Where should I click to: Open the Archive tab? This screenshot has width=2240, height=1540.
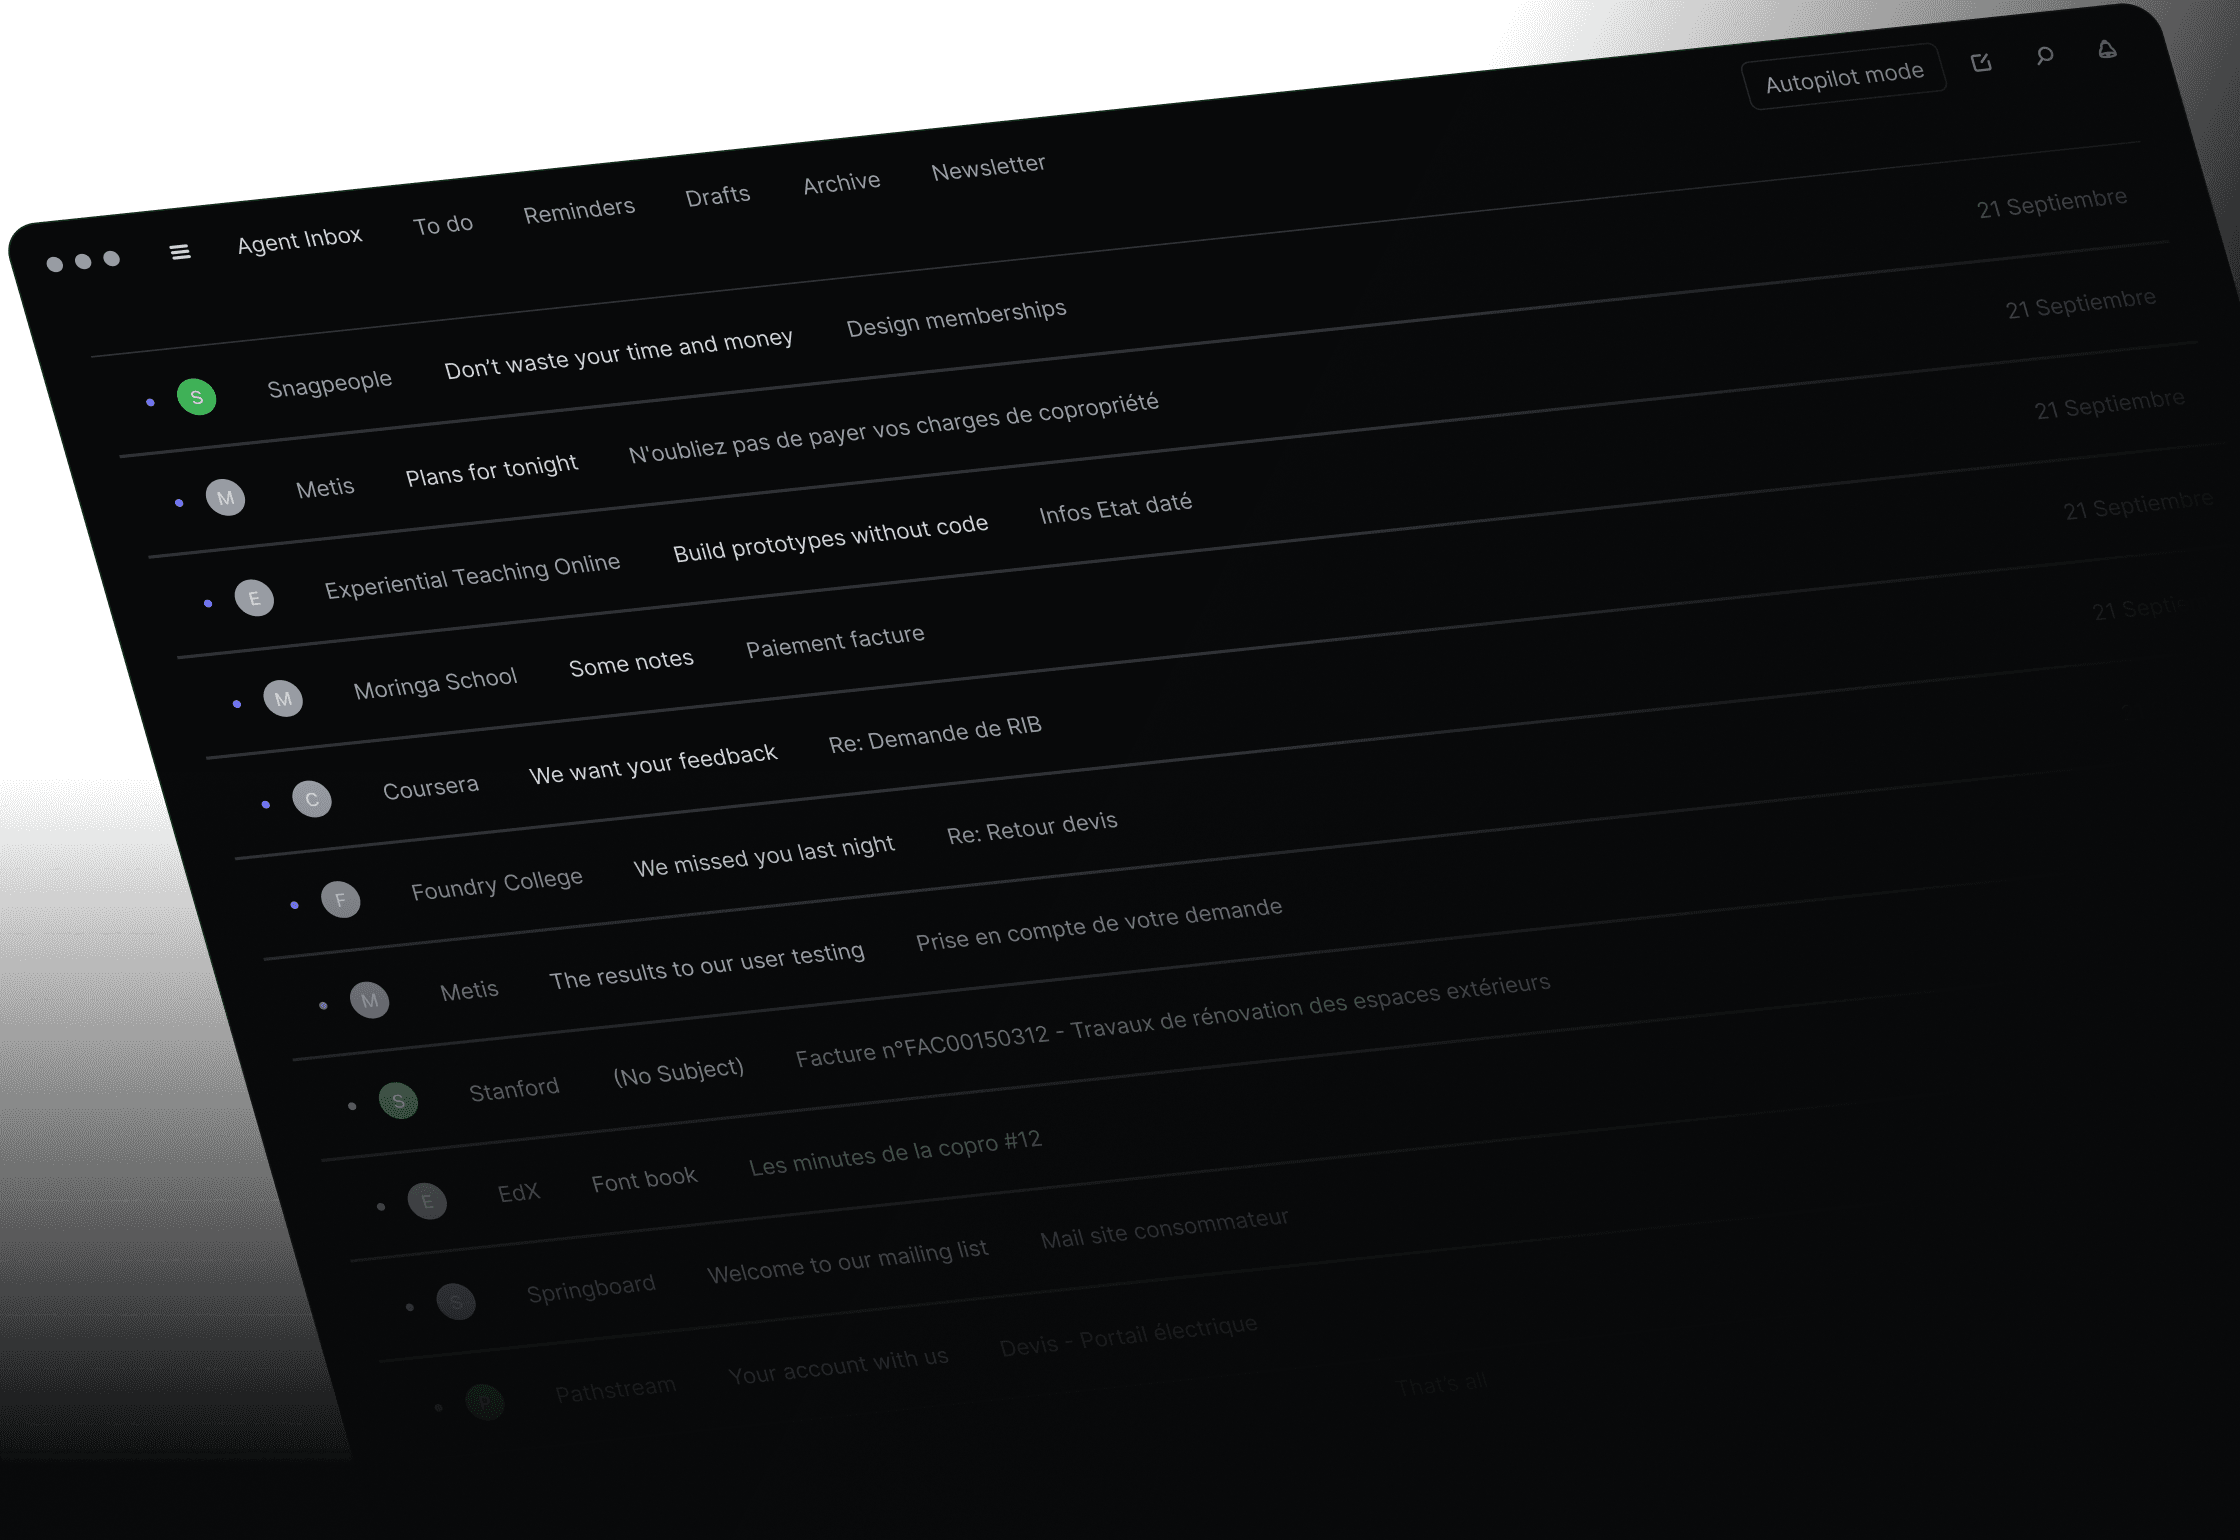pos(841,181)
